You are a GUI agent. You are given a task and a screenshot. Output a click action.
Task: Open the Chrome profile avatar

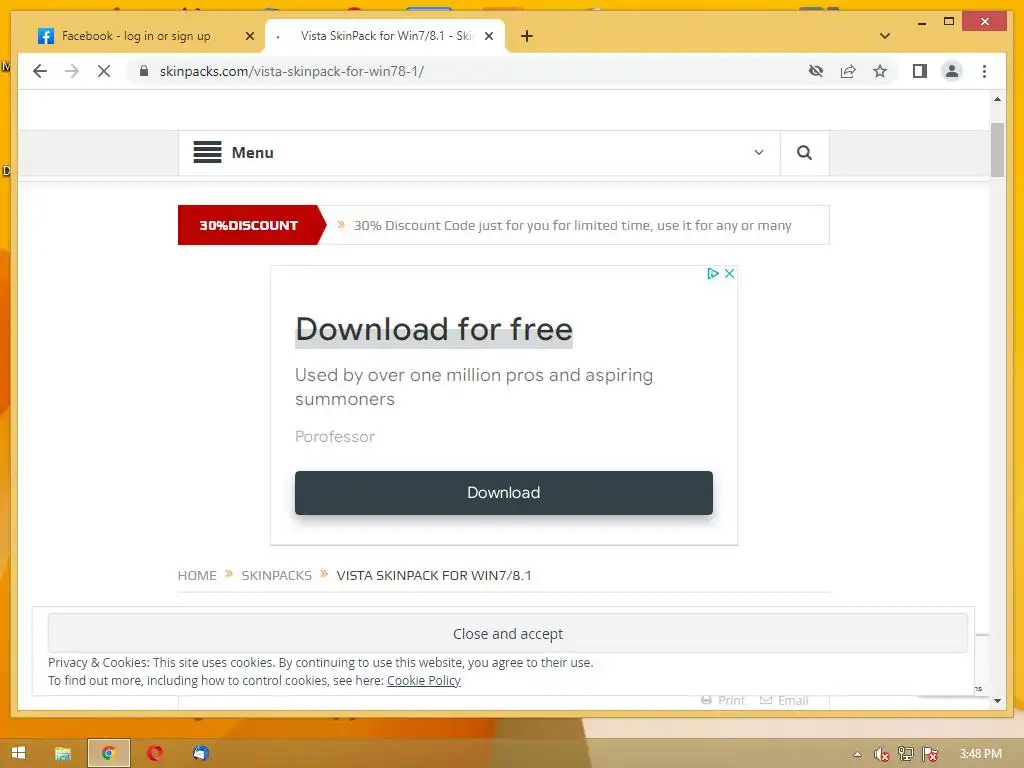point(952,71)
